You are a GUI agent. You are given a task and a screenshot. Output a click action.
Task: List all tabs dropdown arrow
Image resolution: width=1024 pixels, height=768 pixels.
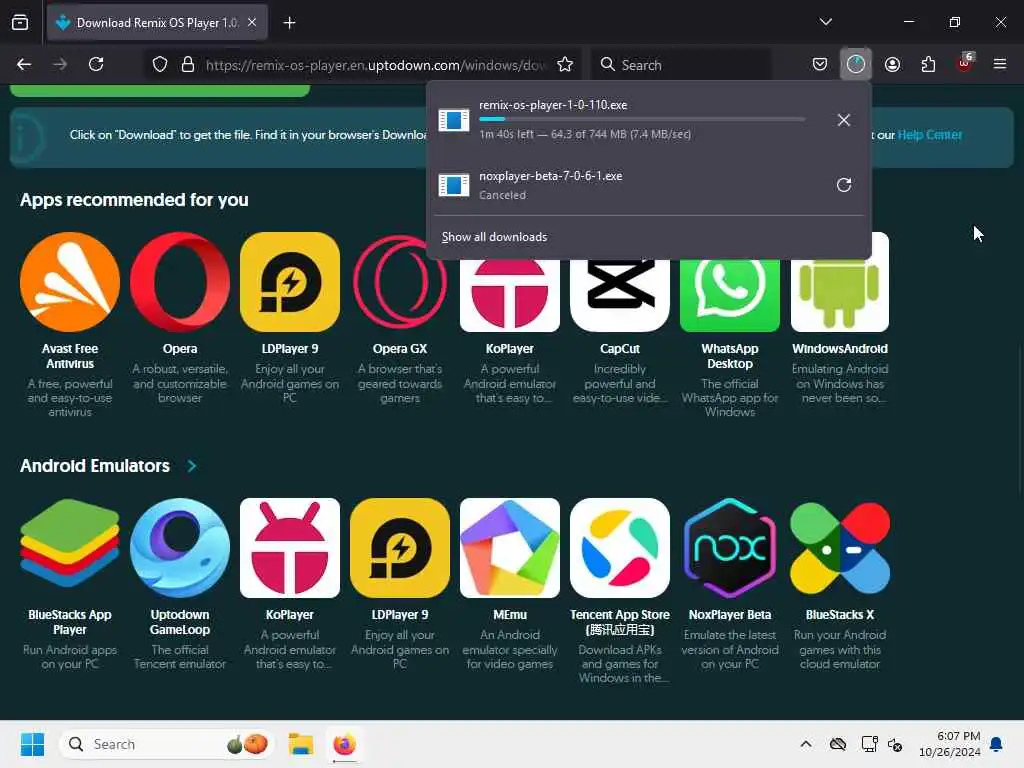tap(825, 22)
